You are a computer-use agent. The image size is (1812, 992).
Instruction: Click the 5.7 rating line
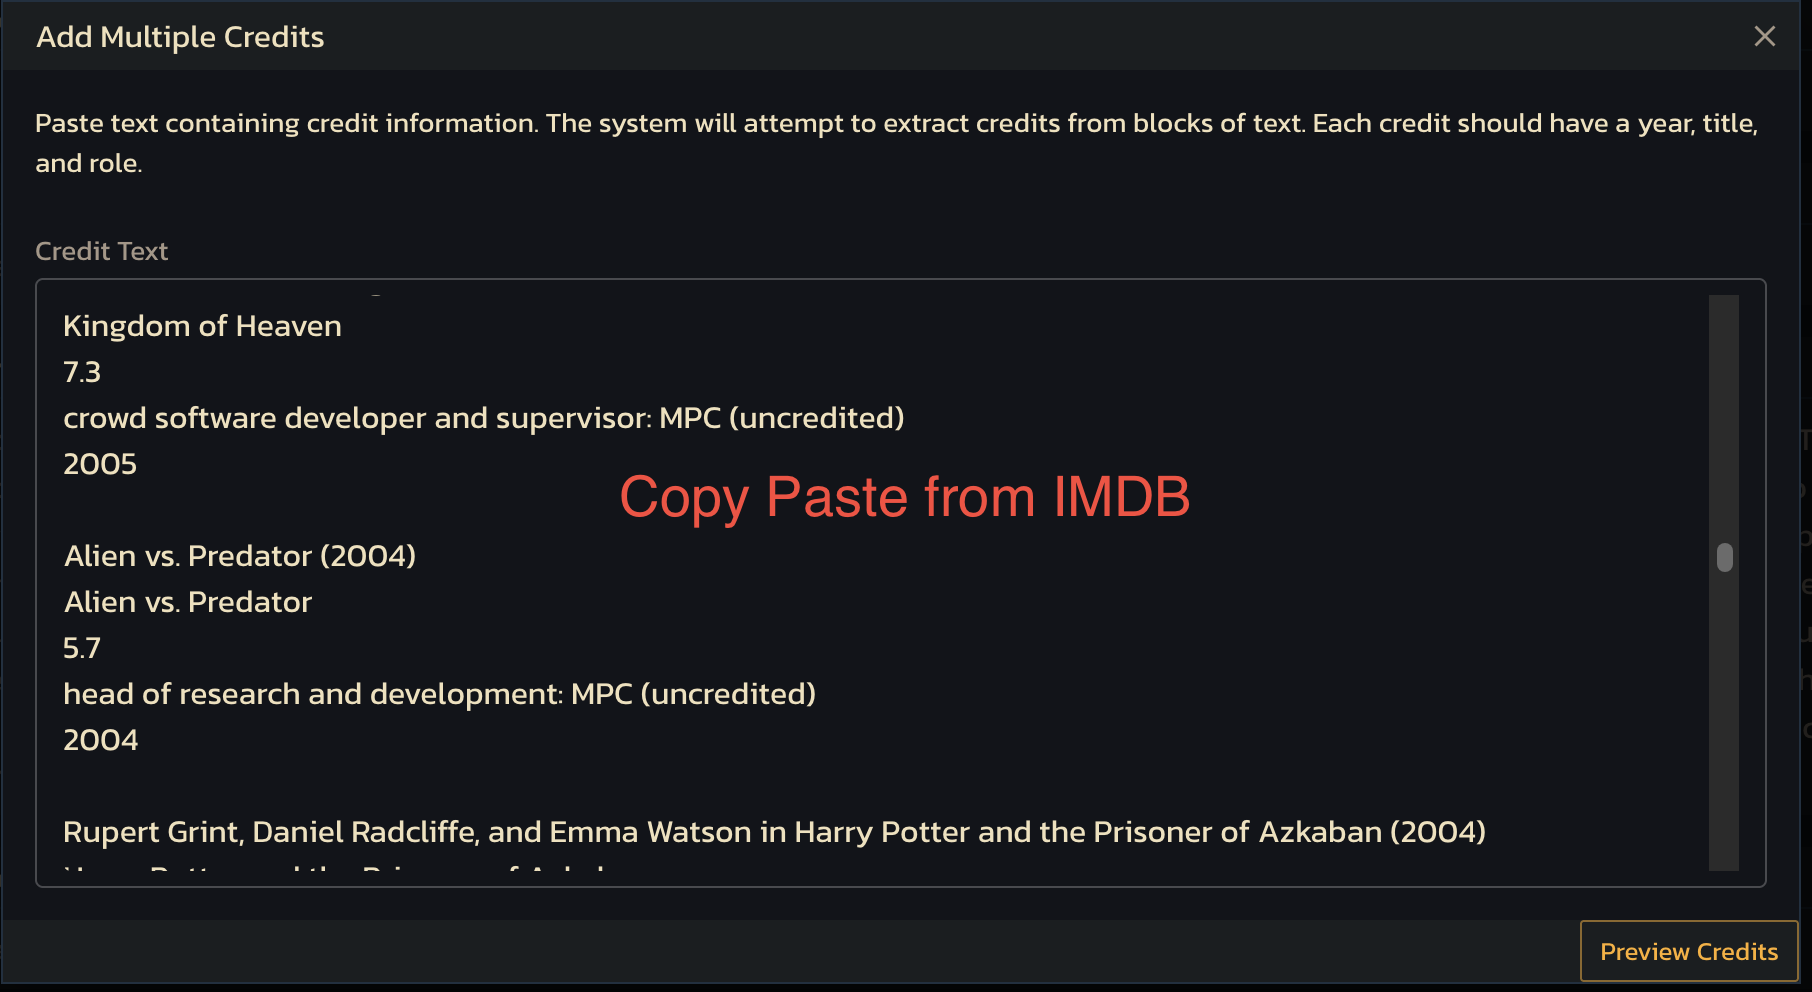[82, 648]
